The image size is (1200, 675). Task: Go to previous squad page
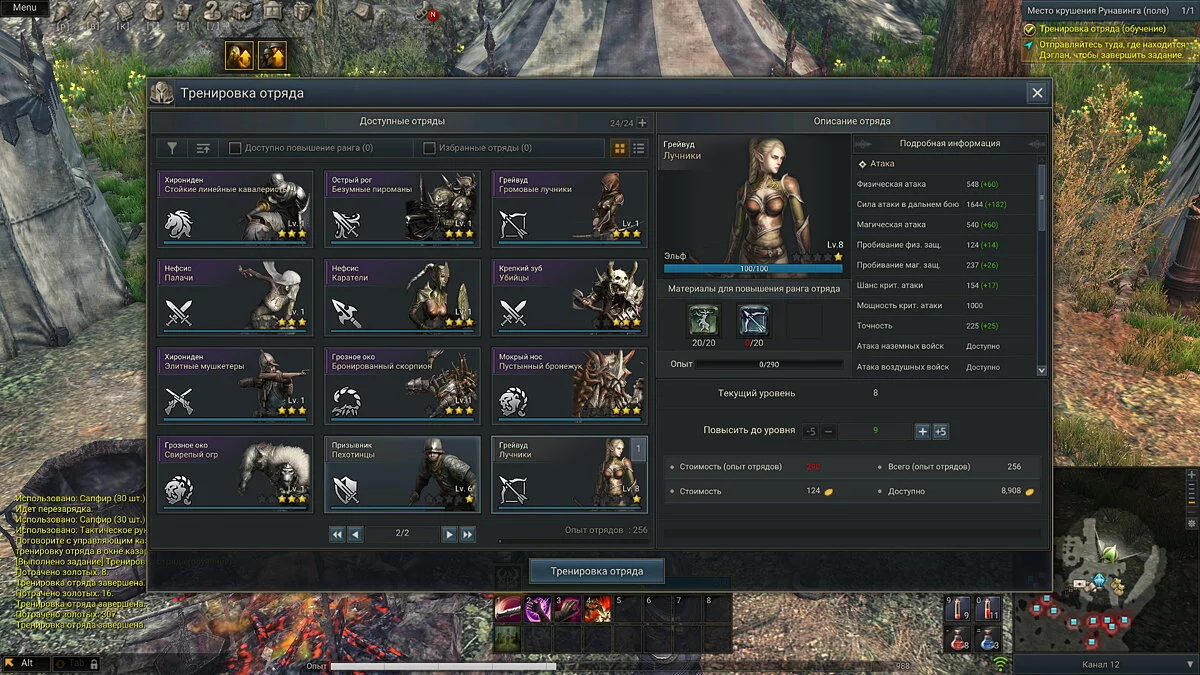coord(354,534)
